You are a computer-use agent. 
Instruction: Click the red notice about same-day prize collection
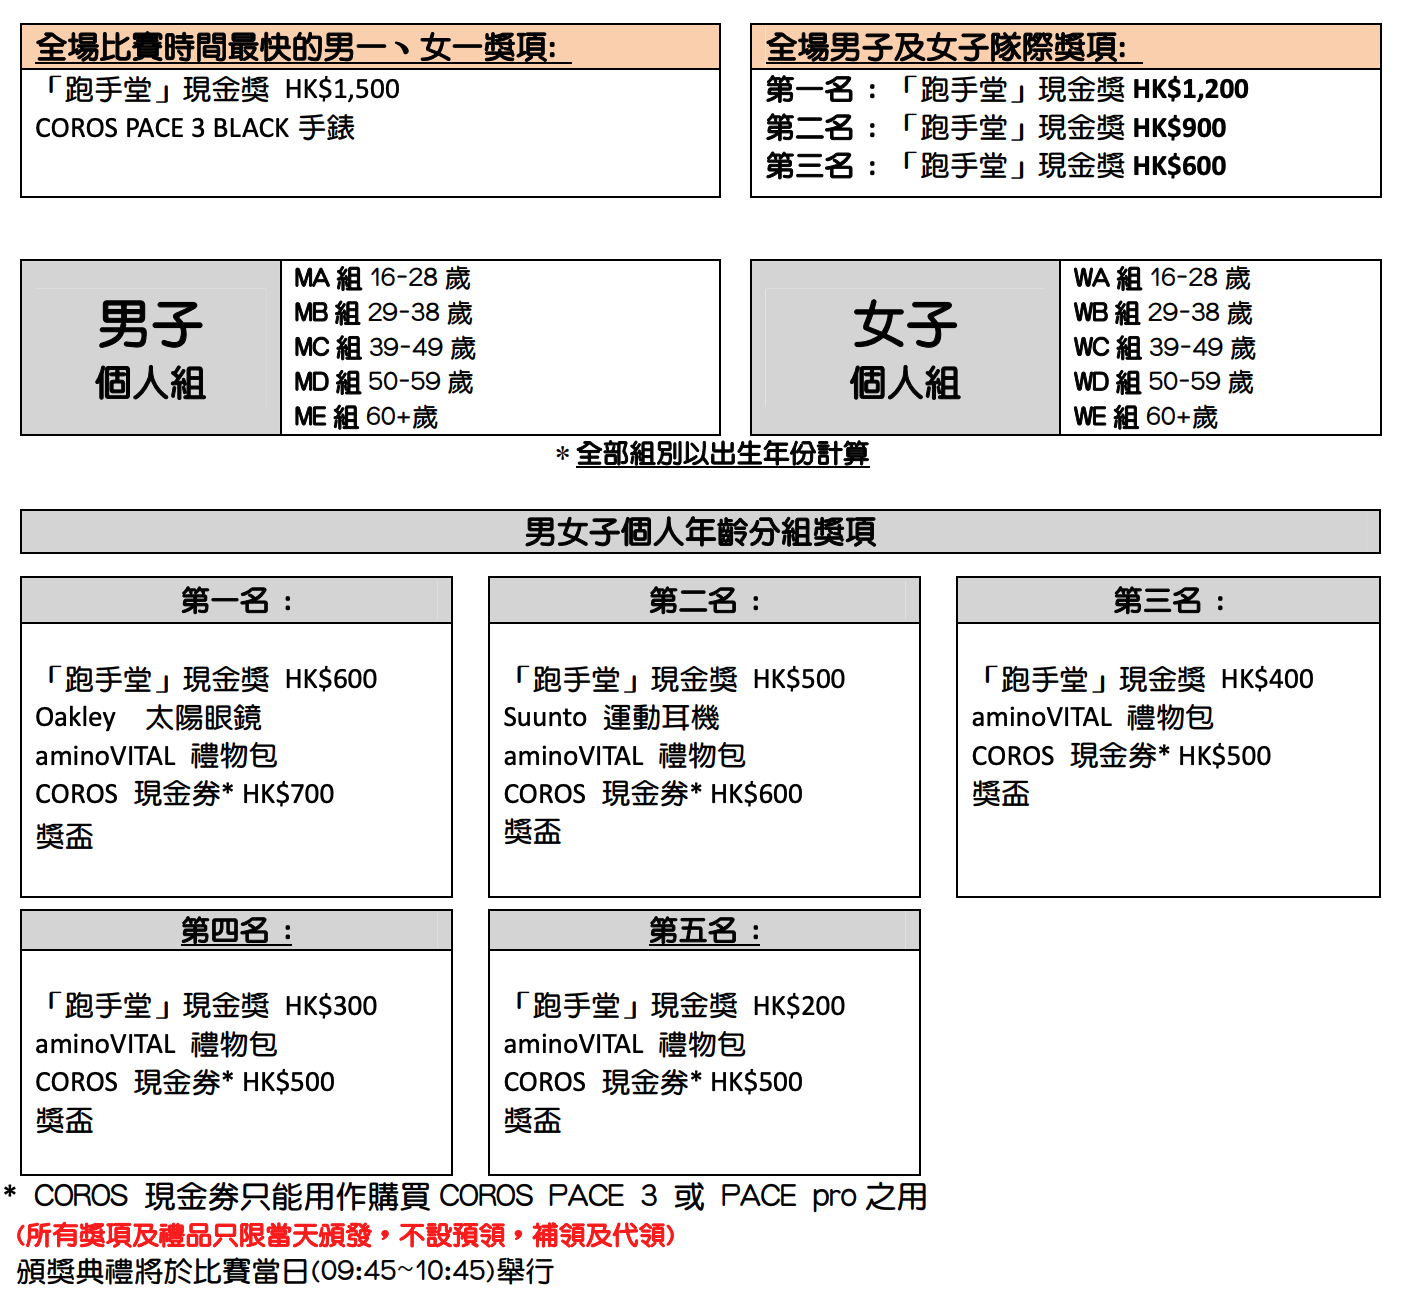point(346,1236)
